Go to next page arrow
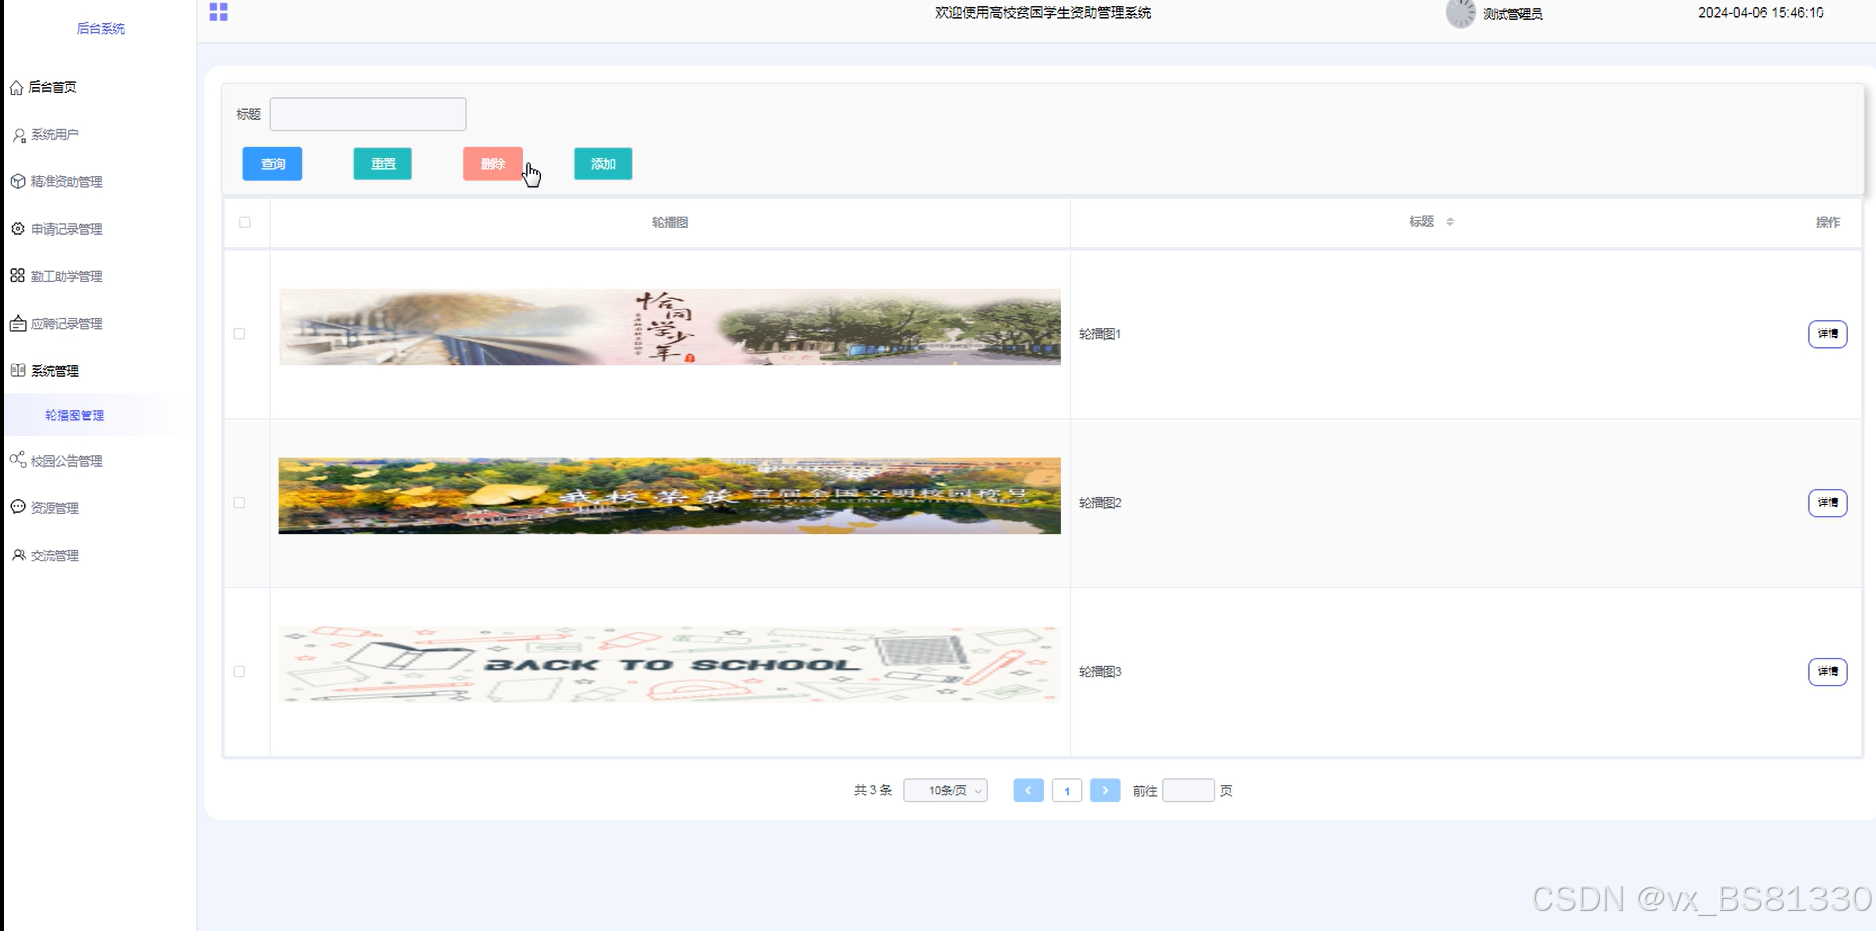1876x931 pixels. point(1105,790)
